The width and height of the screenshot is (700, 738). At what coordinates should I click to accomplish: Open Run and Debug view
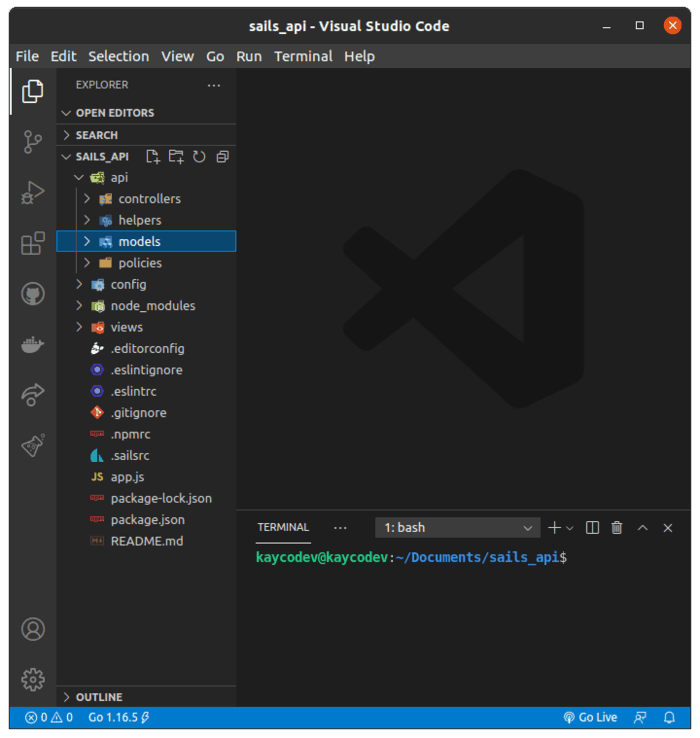(x=32, y=193)
